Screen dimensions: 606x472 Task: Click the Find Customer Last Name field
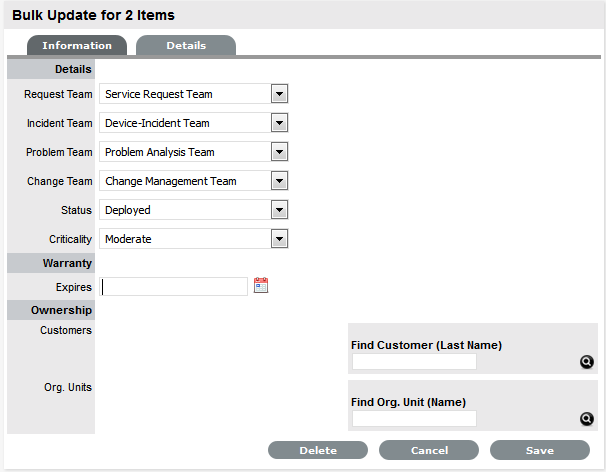click(x=414, y=362)
